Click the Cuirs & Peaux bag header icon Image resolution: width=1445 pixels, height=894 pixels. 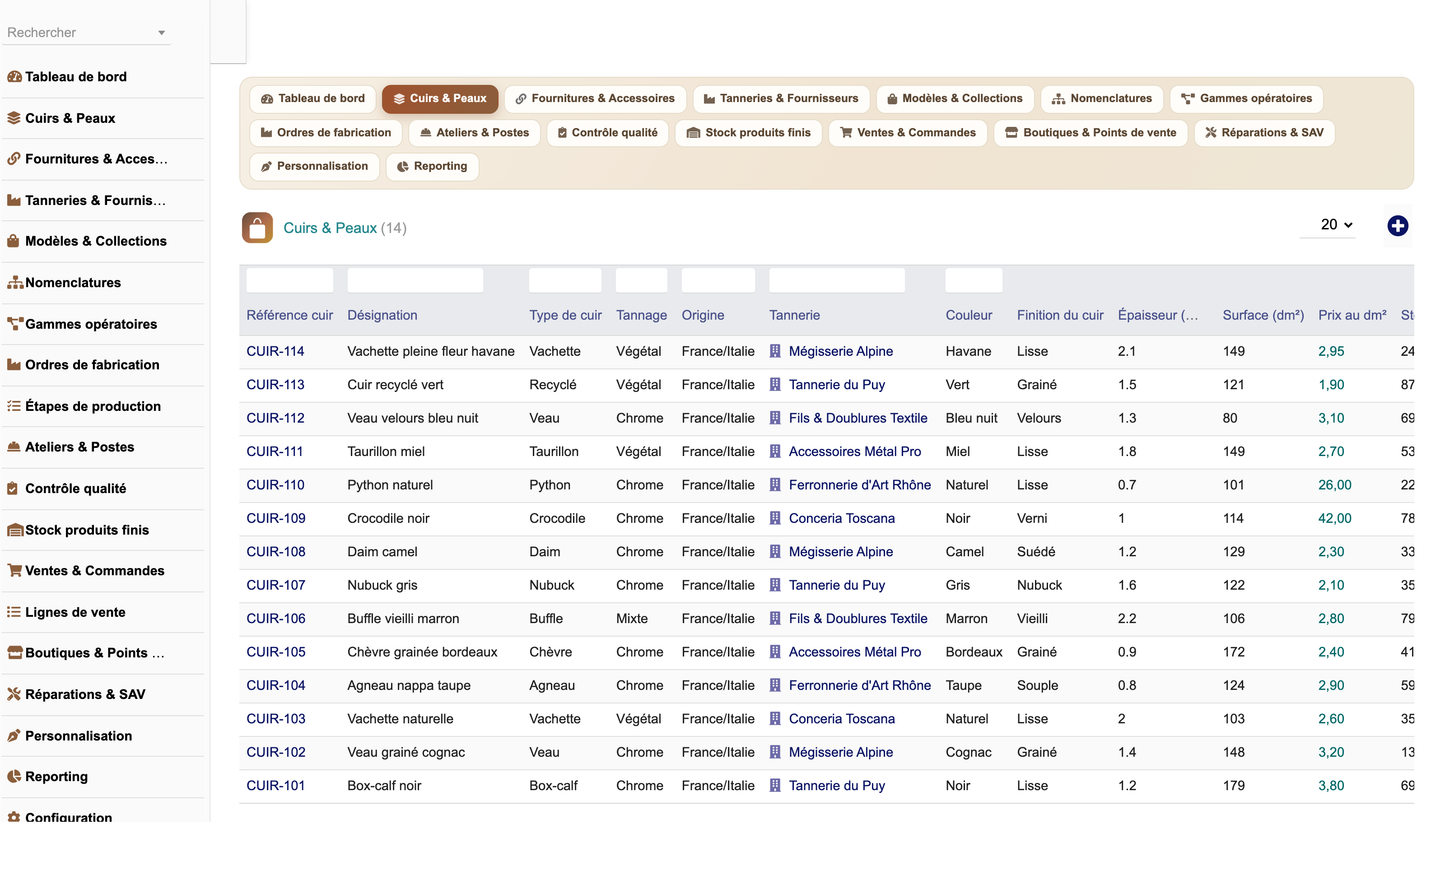257,228
